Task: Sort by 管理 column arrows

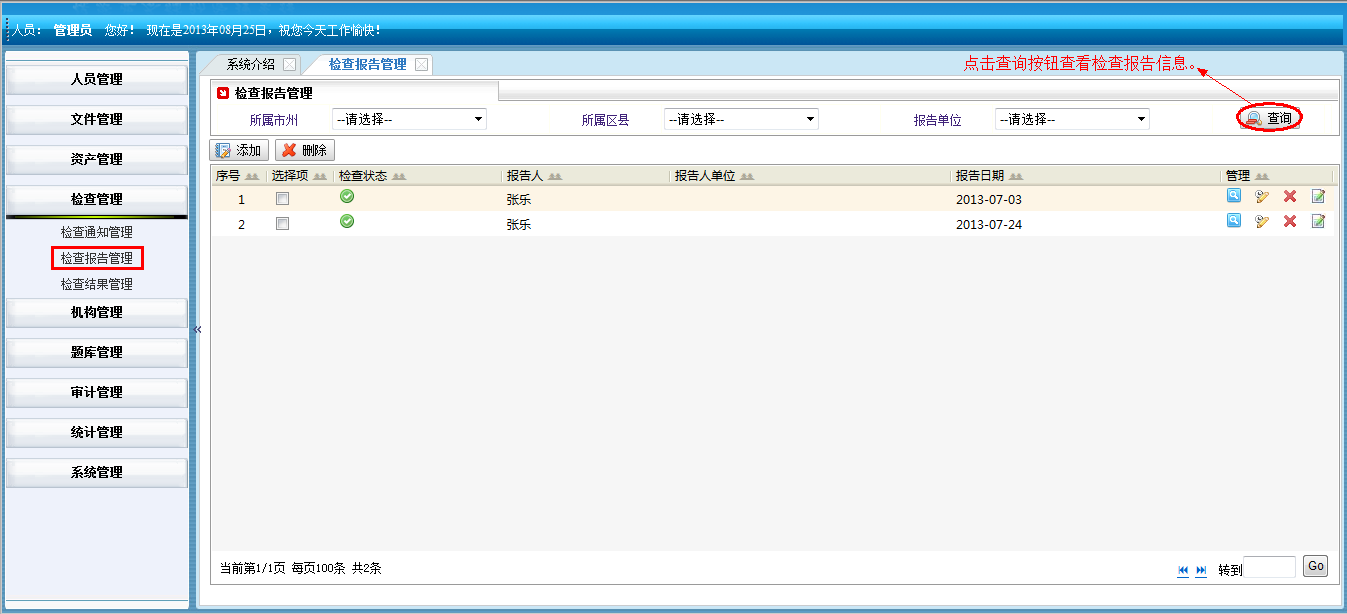Action: tap(1262, 176)
